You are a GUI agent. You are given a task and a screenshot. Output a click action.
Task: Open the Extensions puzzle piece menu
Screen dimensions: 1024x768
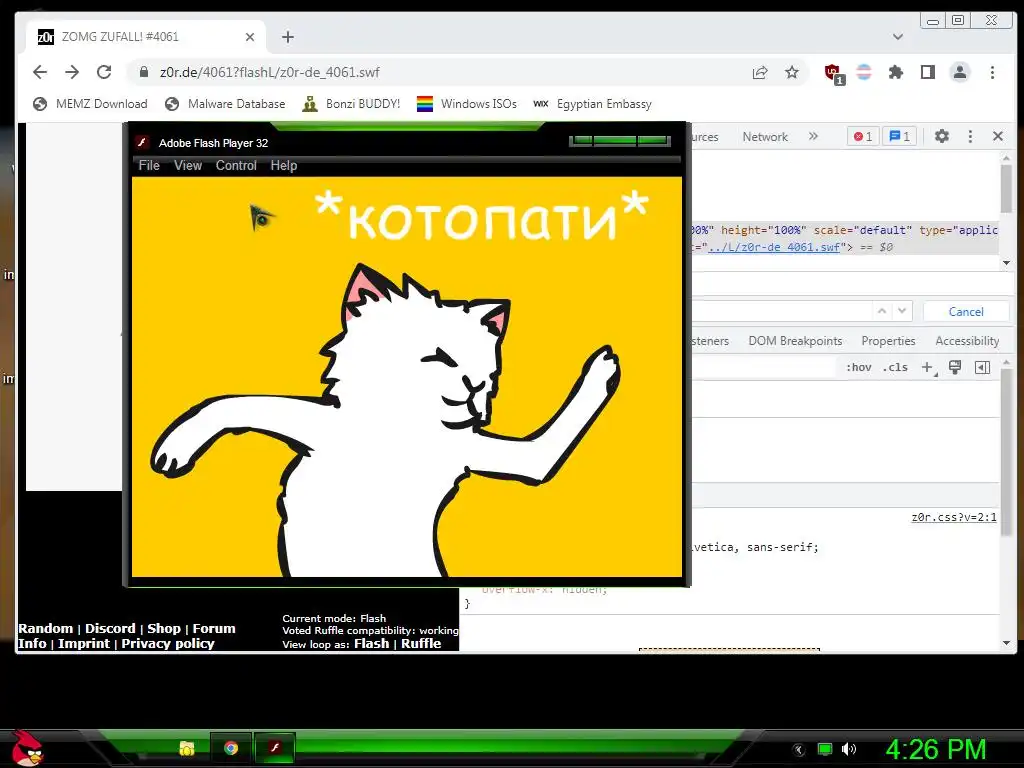[x=895, y=72]
